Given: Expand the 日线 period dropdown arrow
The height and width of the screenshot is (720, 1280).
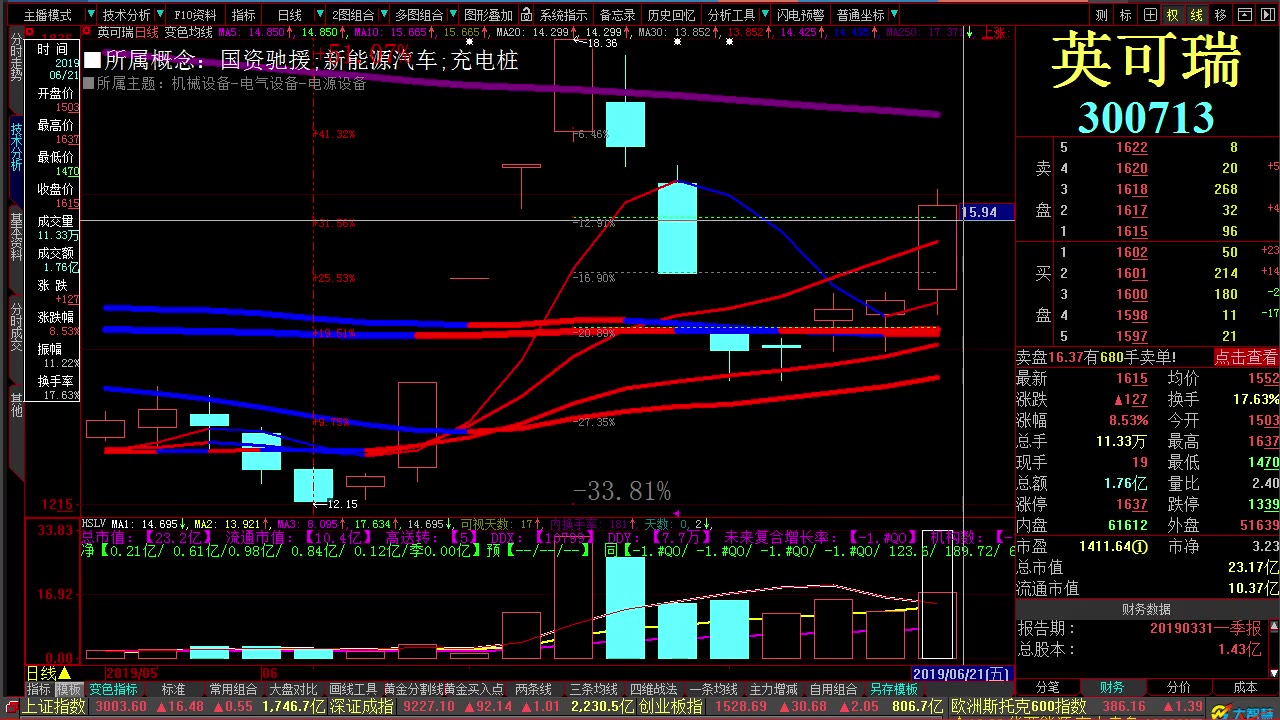Looking at the screenshot, I should point(320,15).
